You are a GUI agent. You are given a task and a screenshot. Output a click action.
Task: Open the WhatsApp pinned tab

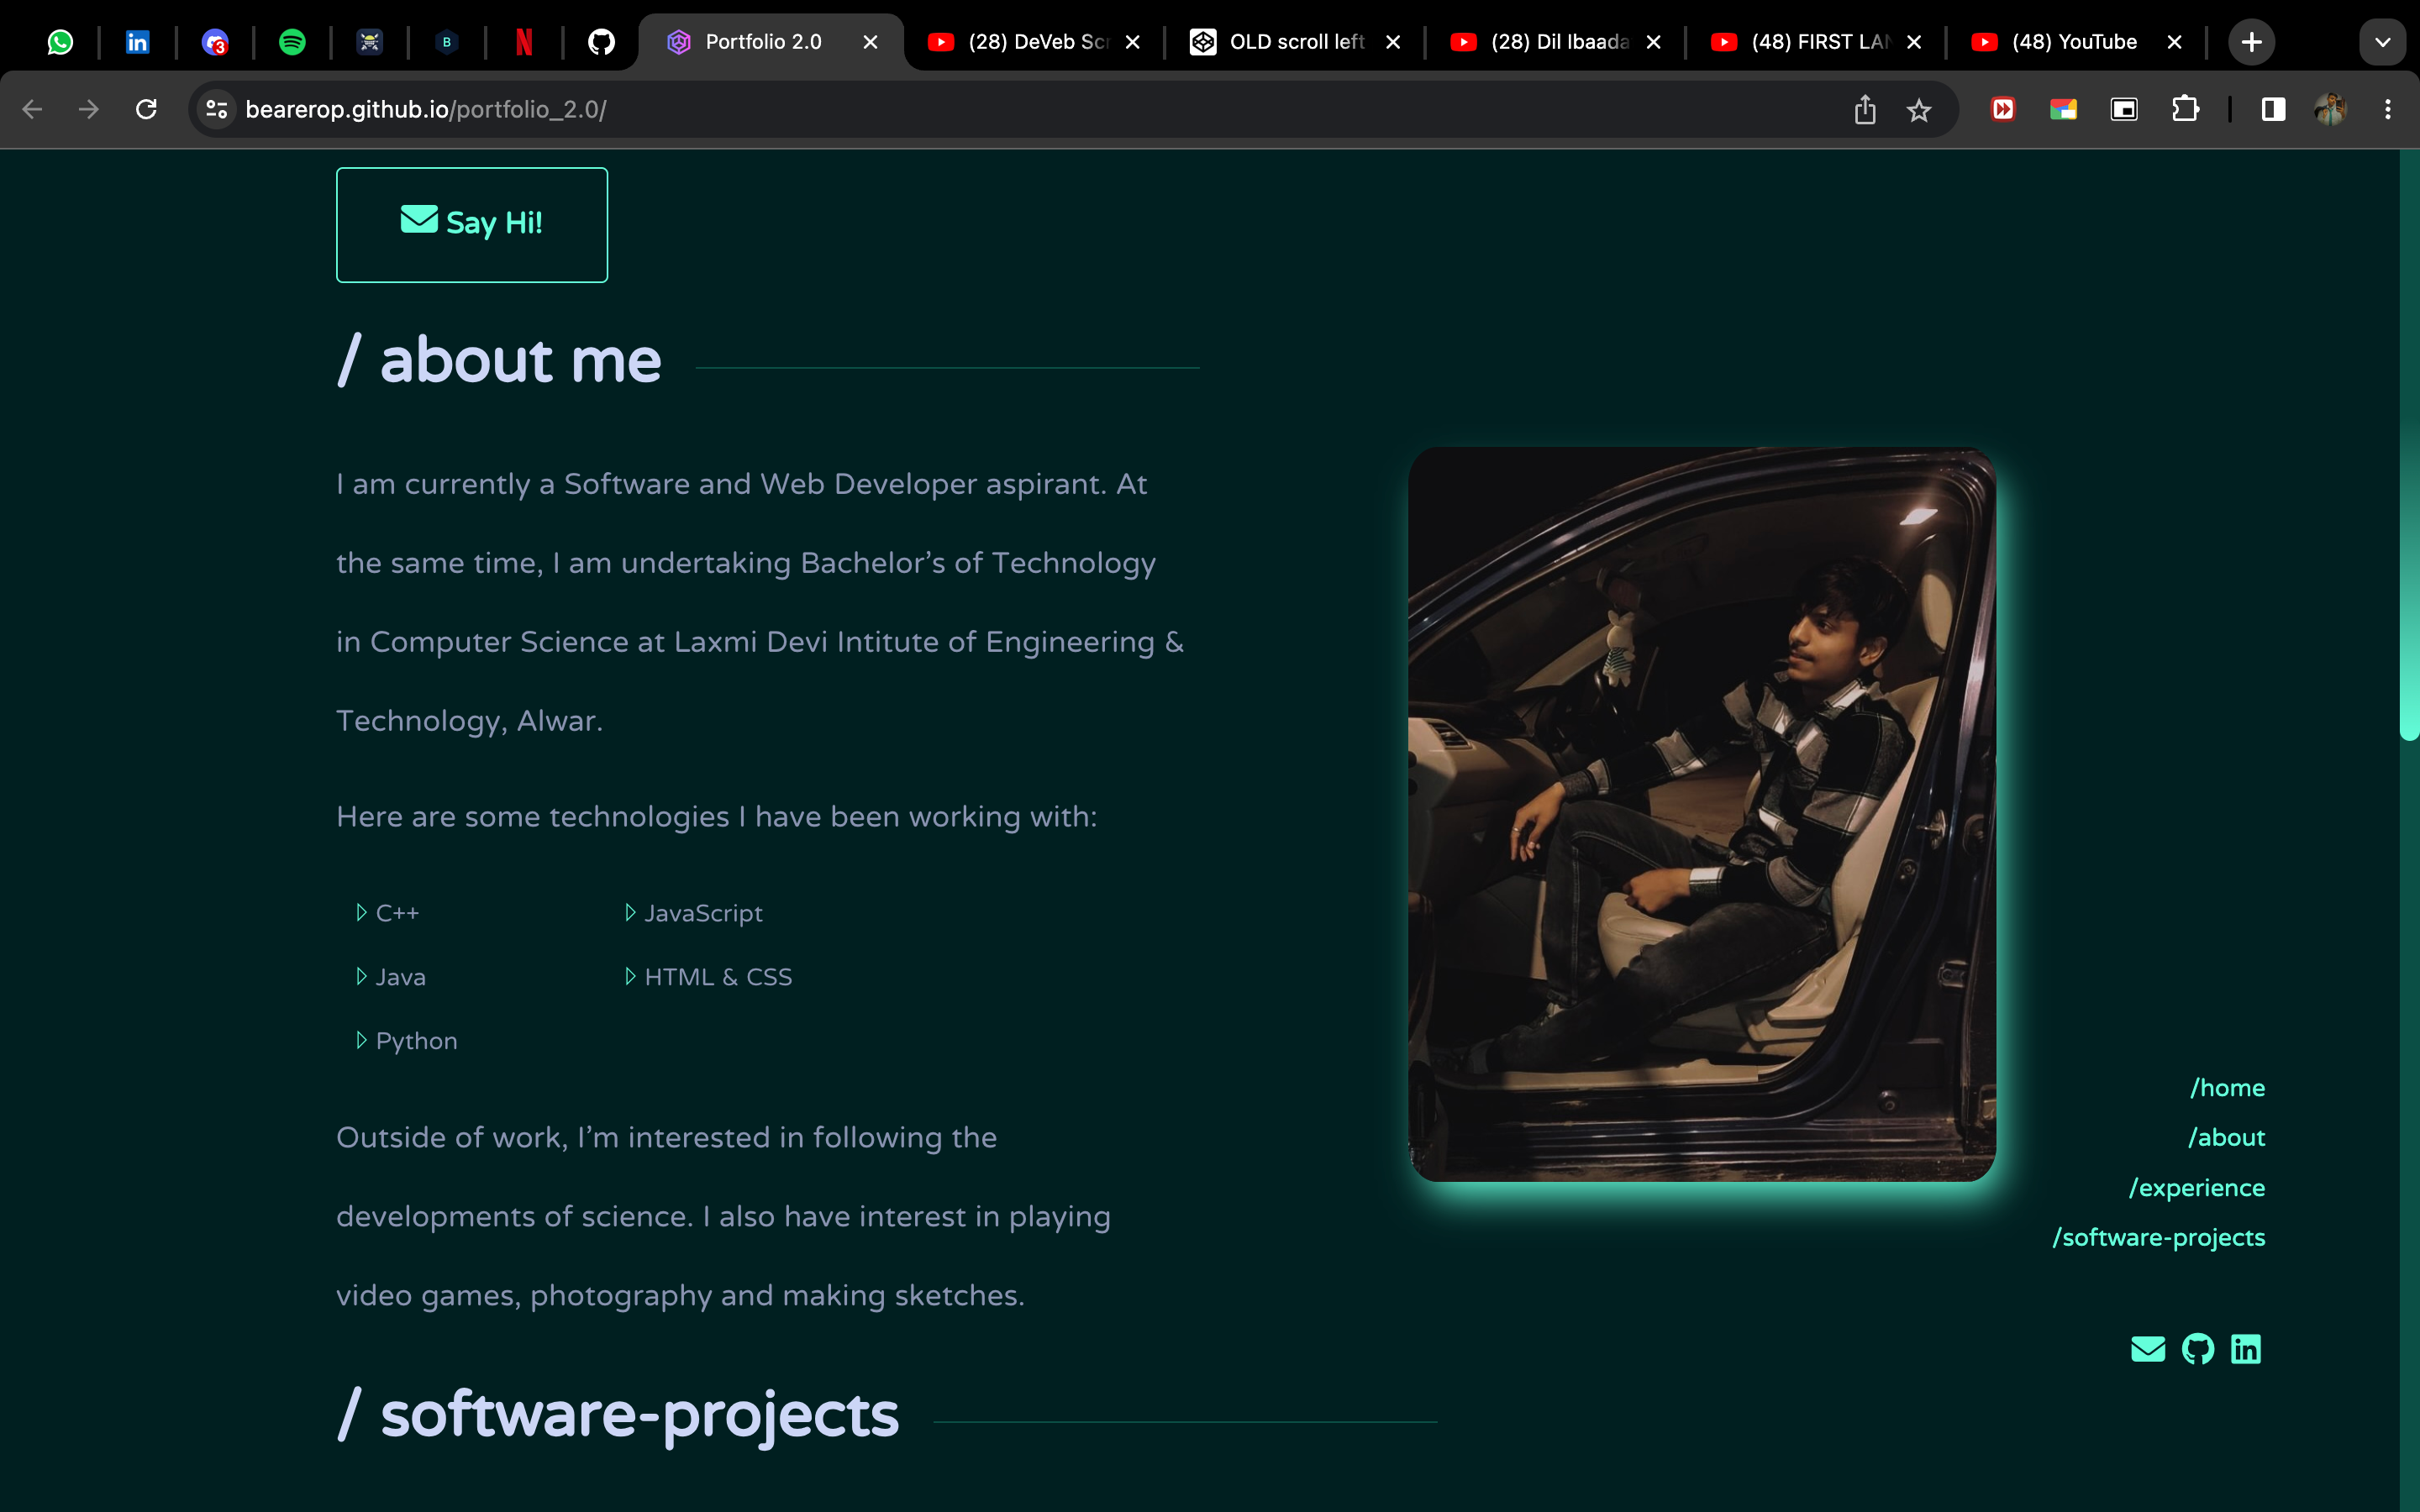(x=60, y=41)
